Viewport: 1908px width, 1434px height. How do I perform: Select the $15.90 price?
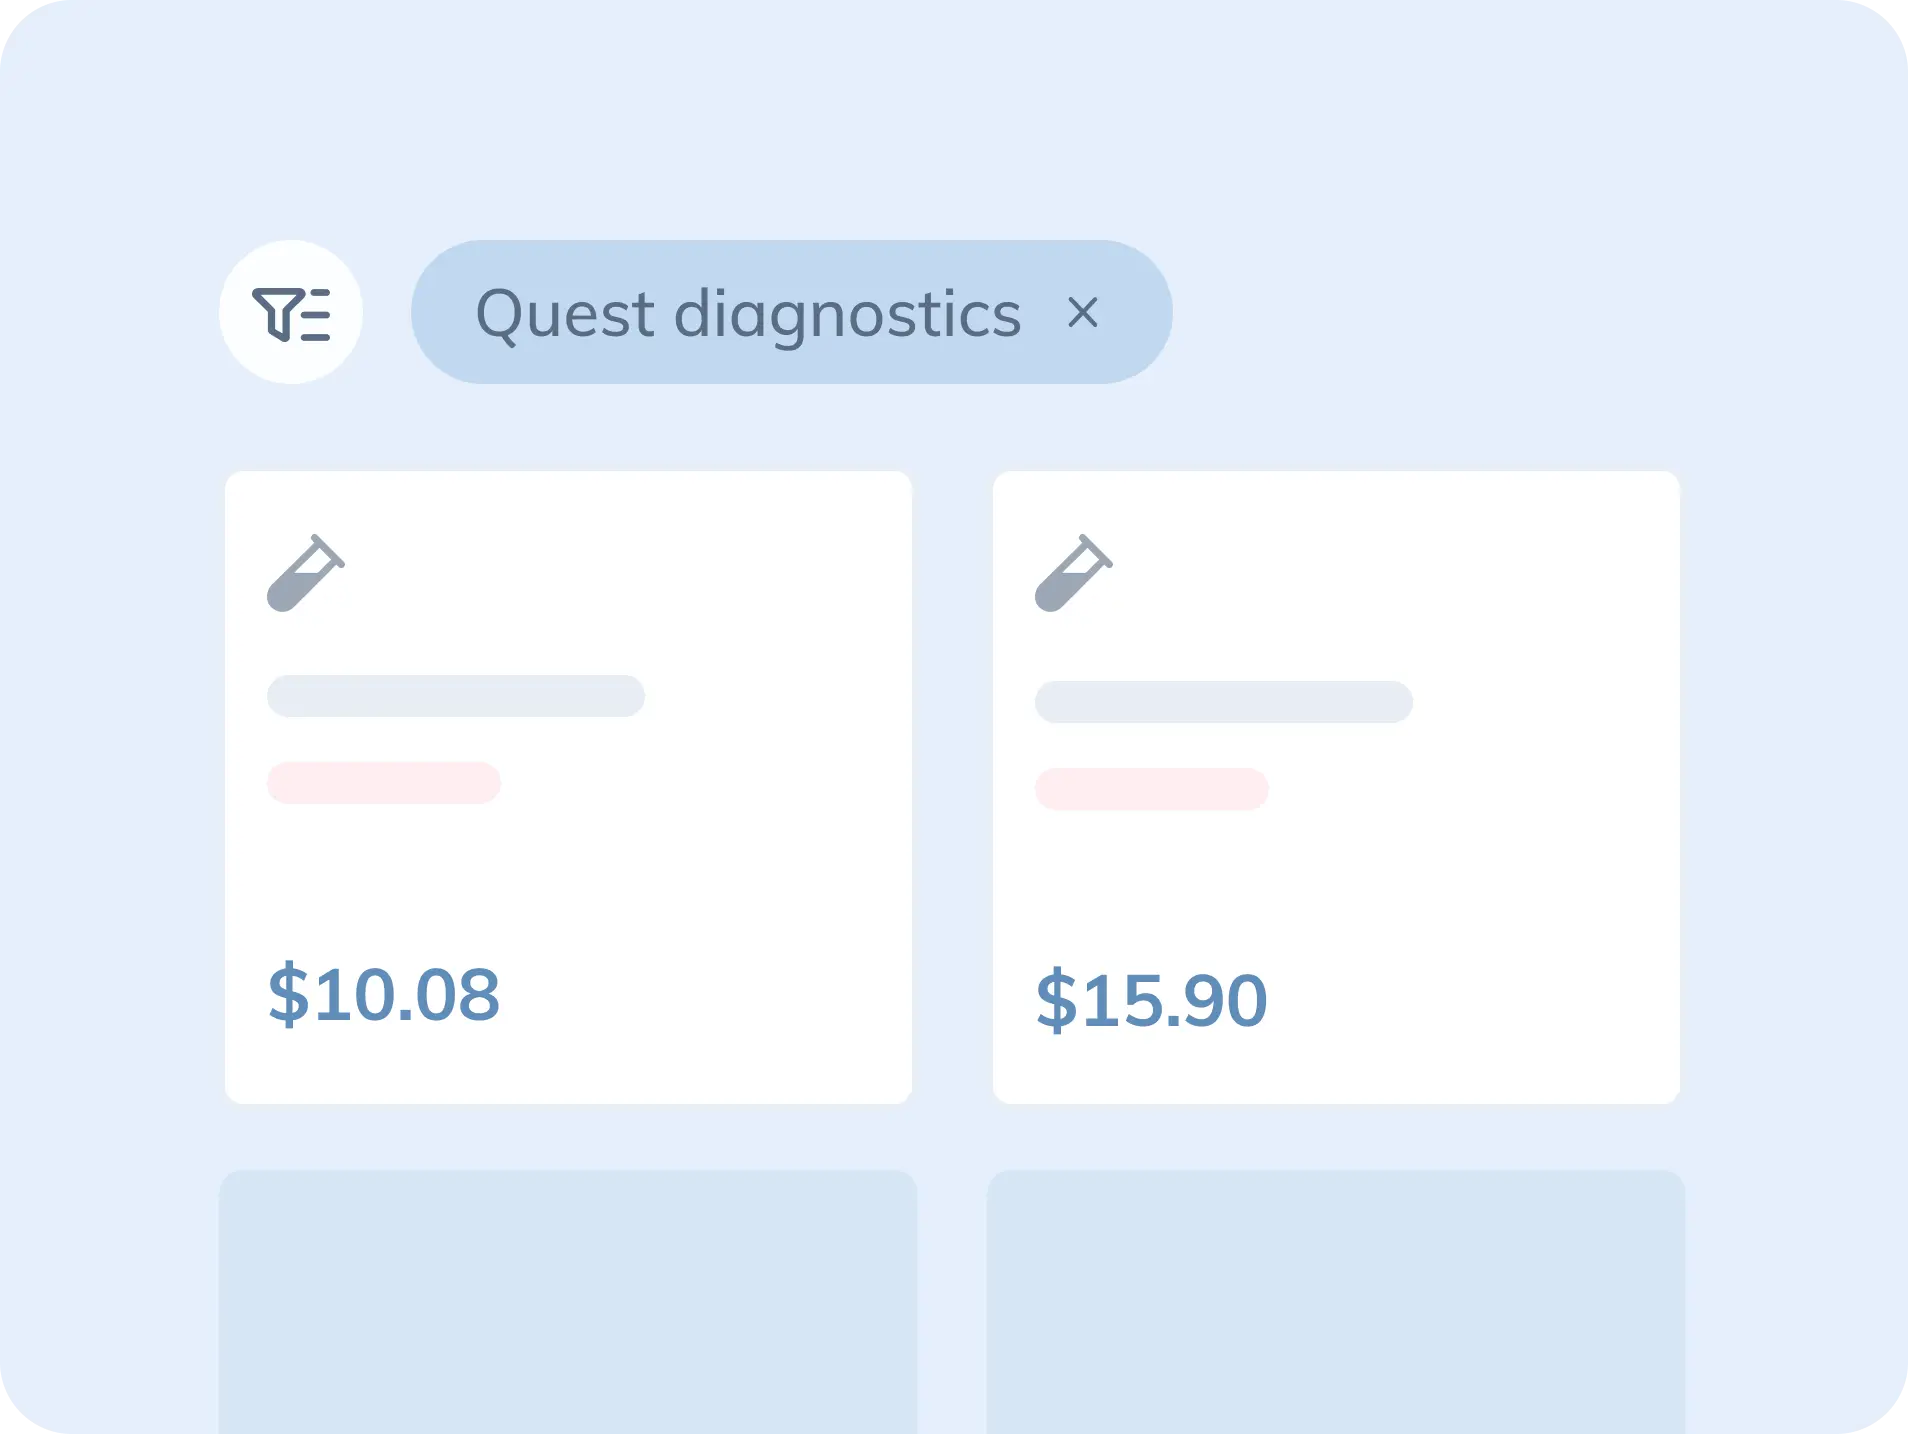click(1151, 1001)
